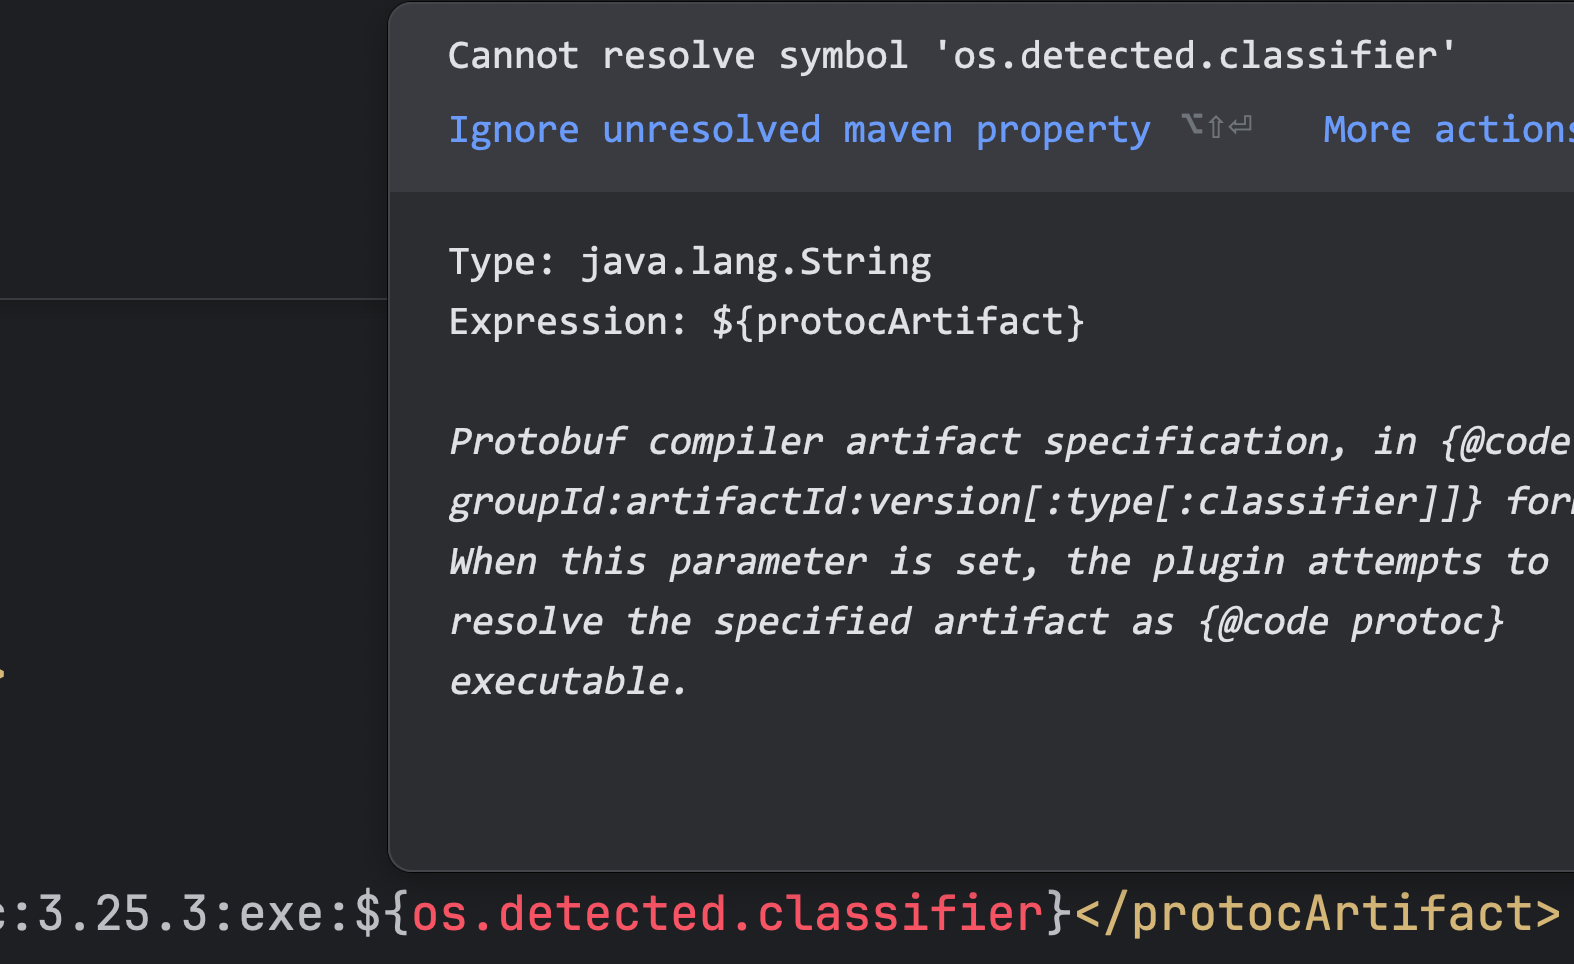Click the red os.detected.classifier property in code

(728, 913)
